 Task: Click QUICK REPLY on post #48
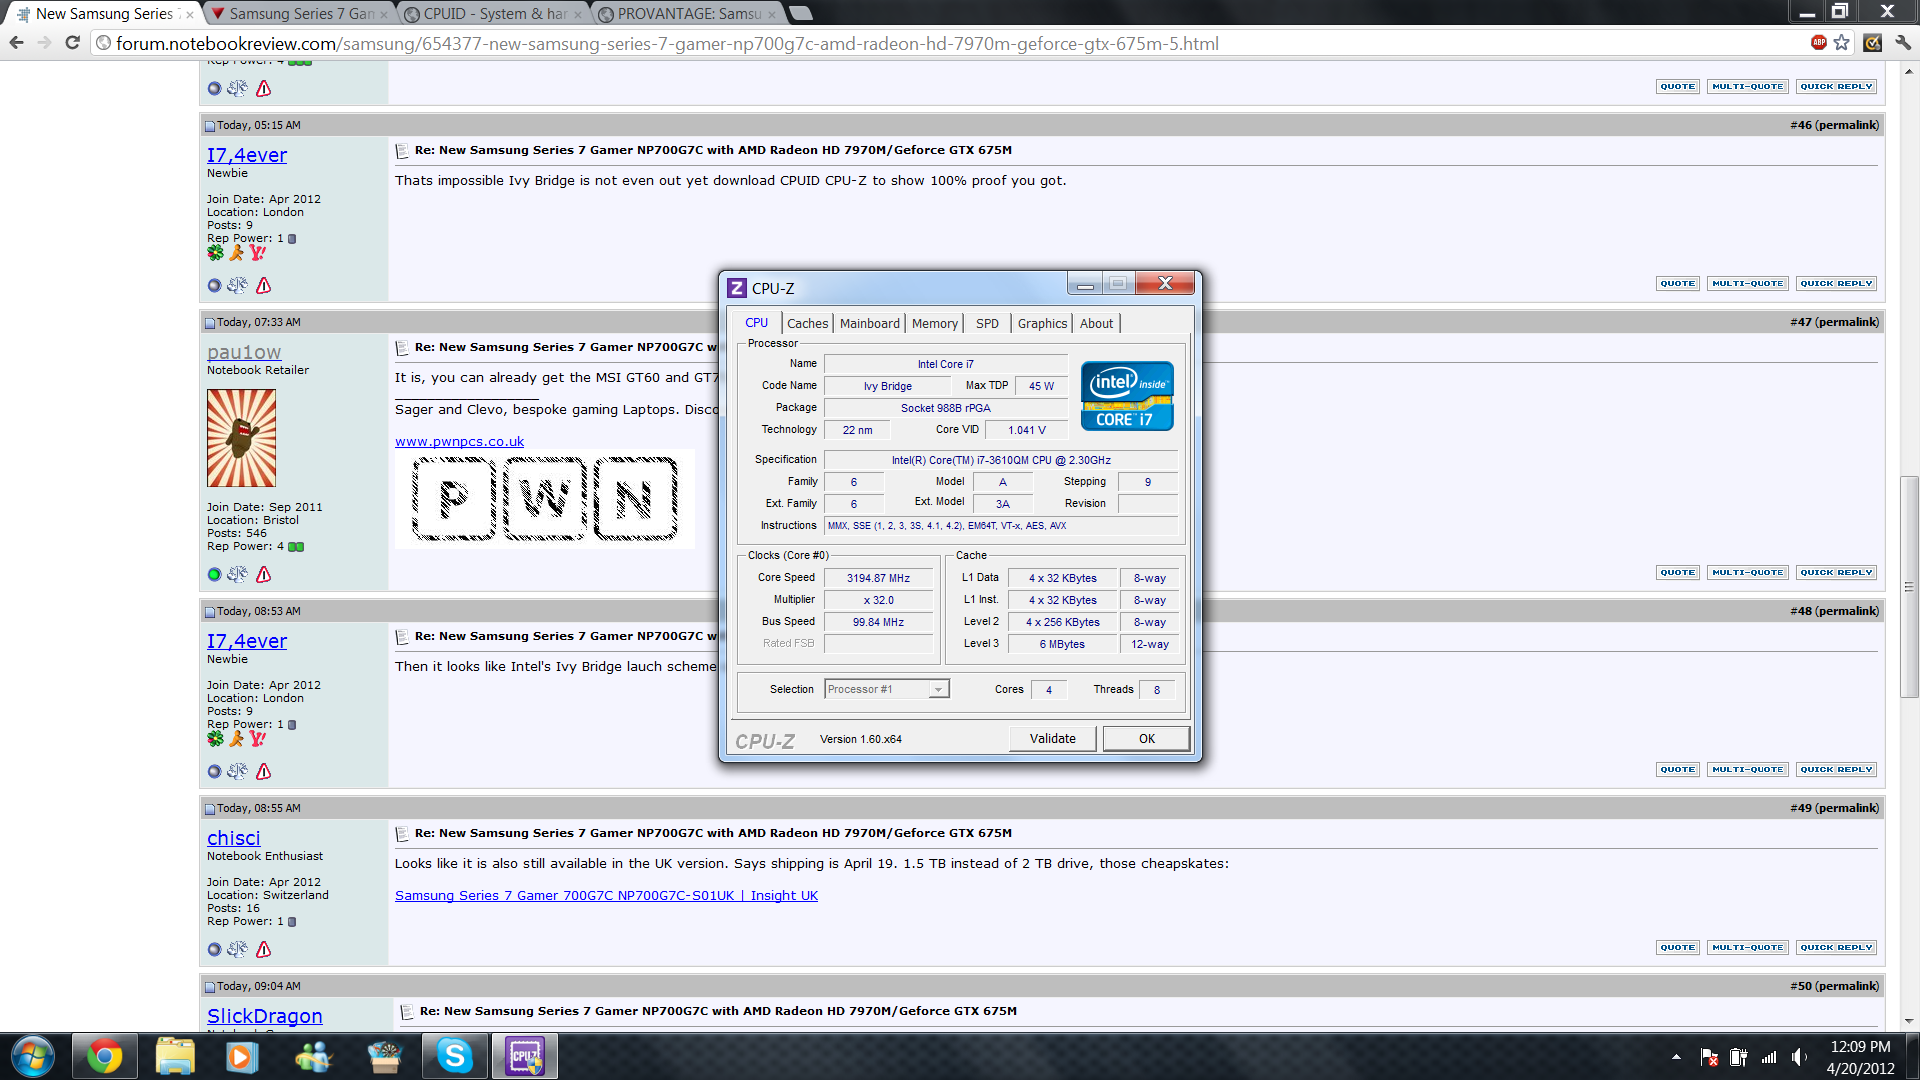[1836, 770]
